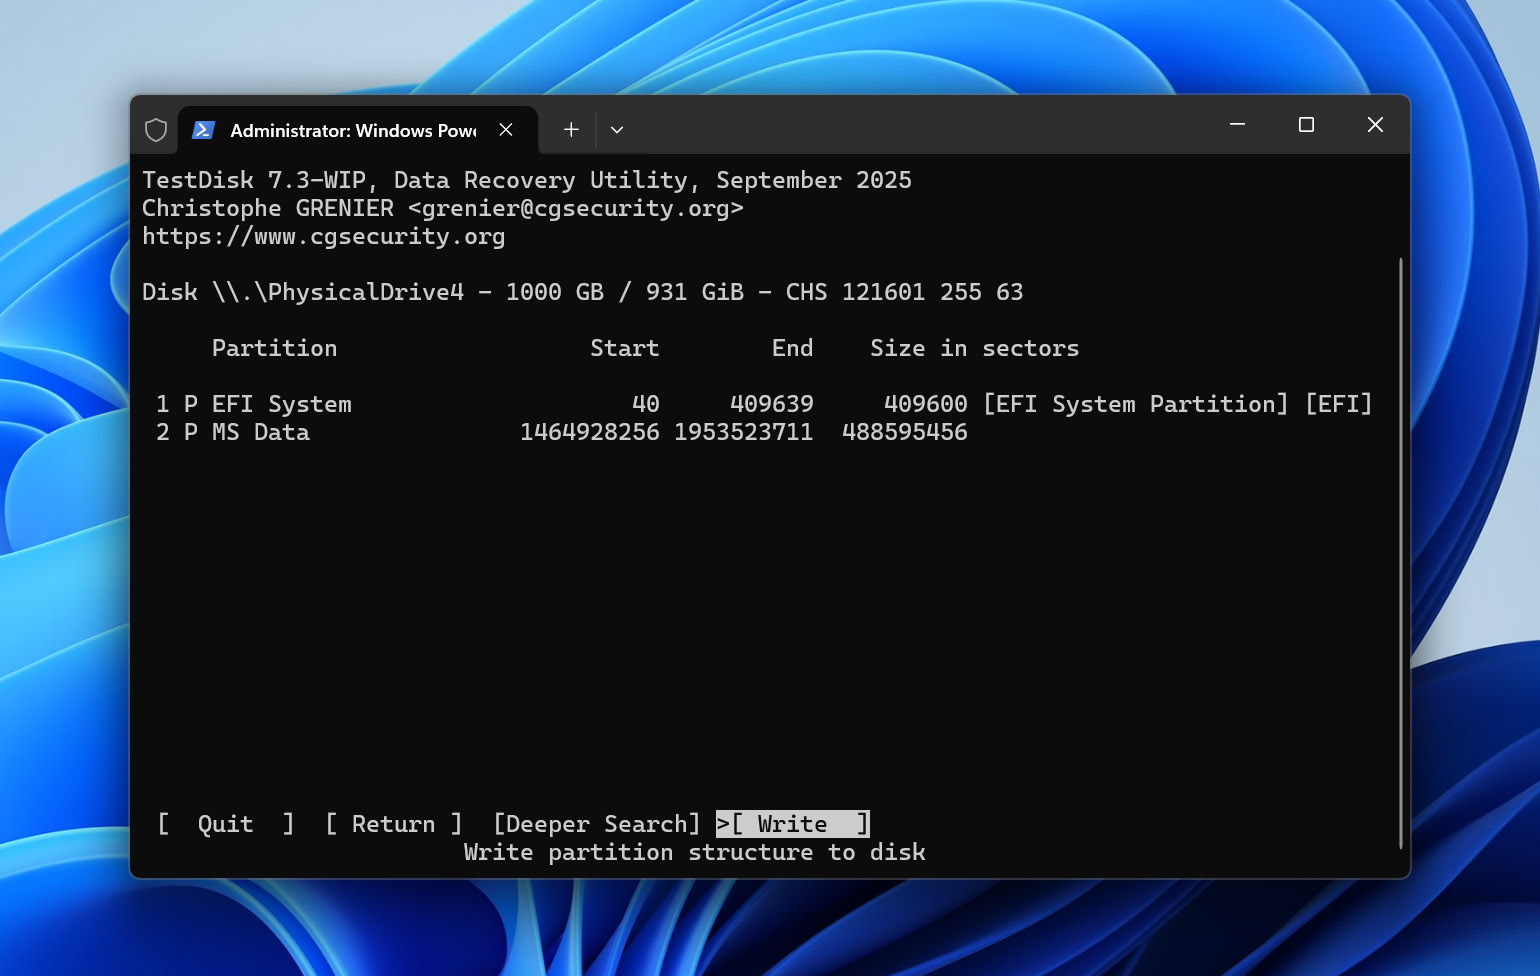Click the 409600 sector size value

point(925,404)
